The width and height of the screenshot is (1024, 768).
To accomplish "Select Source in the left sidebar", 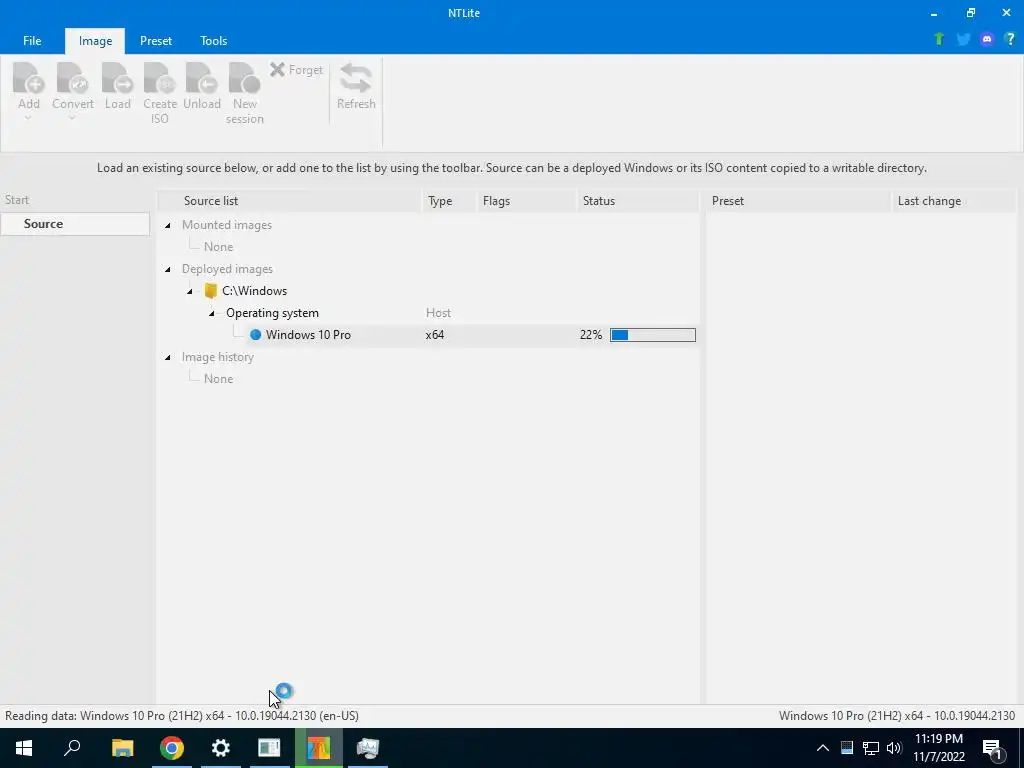I will (x=75, y=223).
